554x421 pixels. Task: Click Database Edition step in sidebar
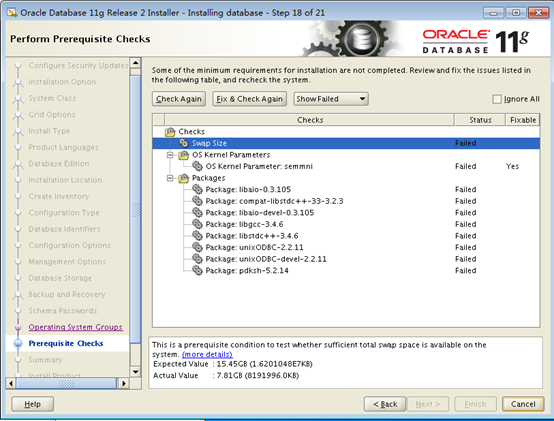(59, 164)
